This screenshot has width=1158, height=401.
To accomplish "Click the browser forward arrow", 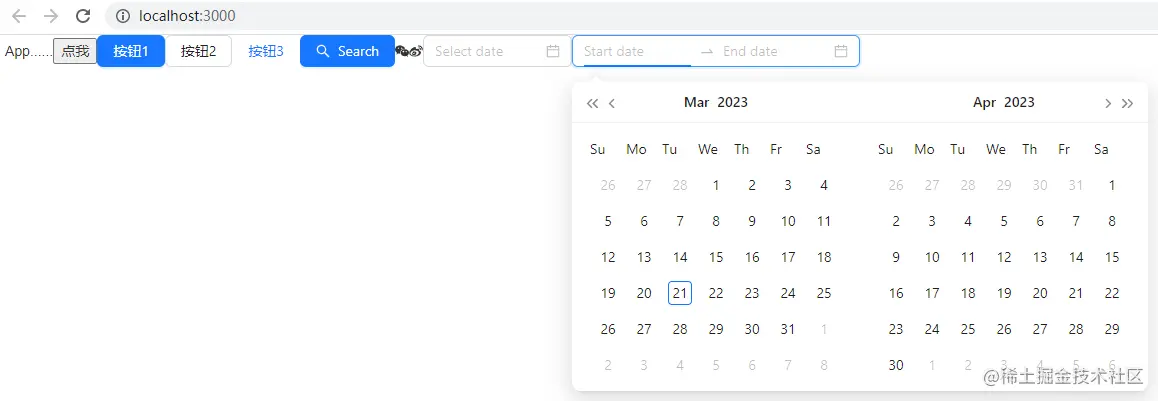I will click(51, 16).
